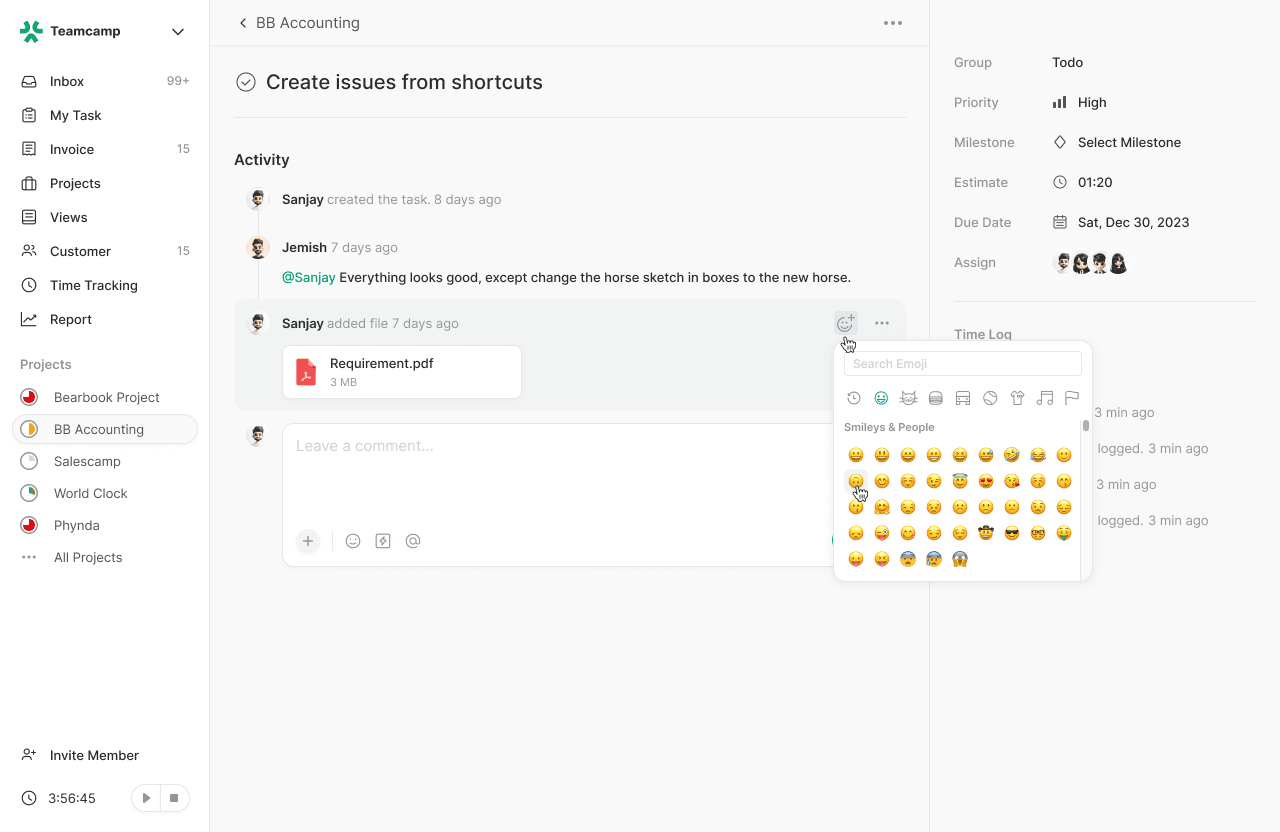
Task: Click the Invite Member link
Action: (94, 755)
